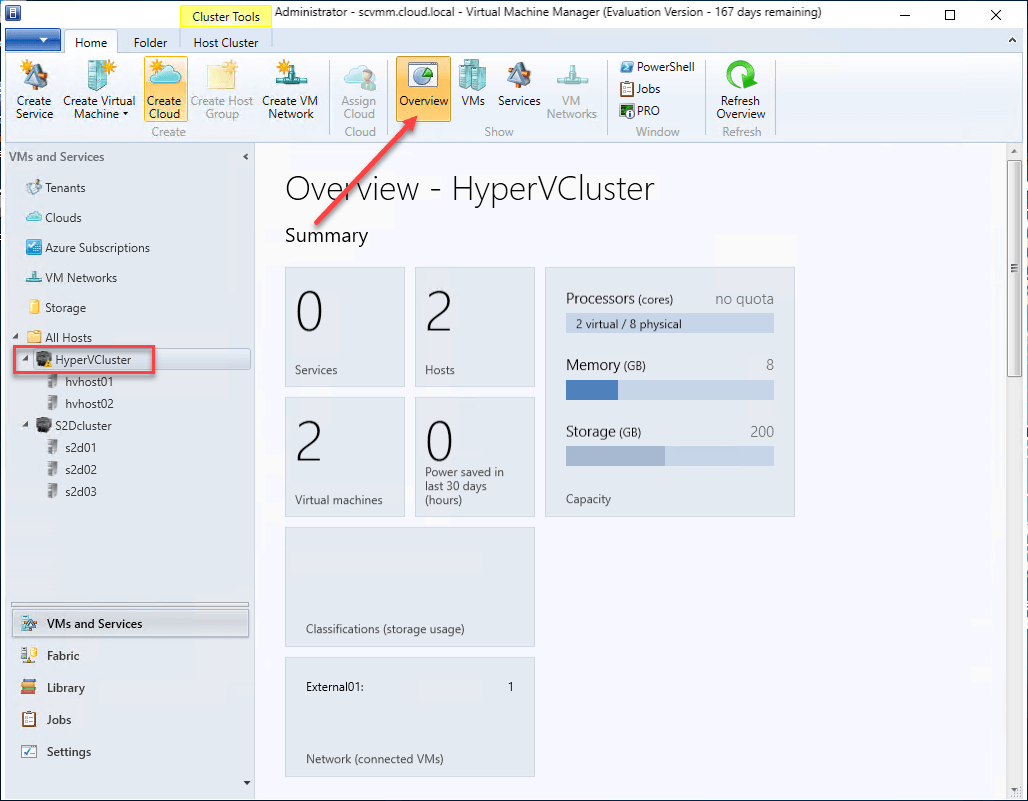
Task: Open the Settings workspace
Action: point(130,752)
